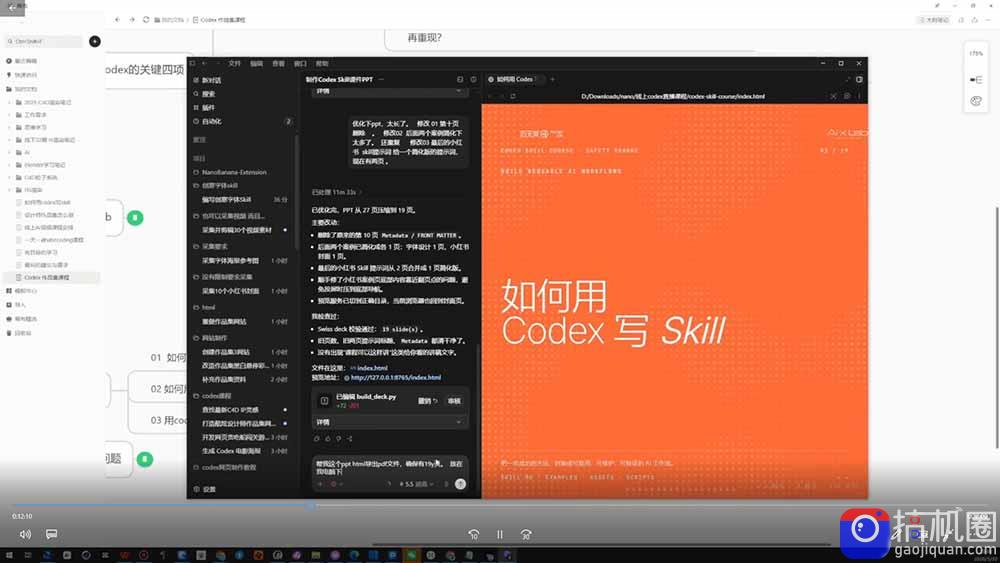Toggle the lower green mind-map node button

pyautogui.click(x=145, y=459)
